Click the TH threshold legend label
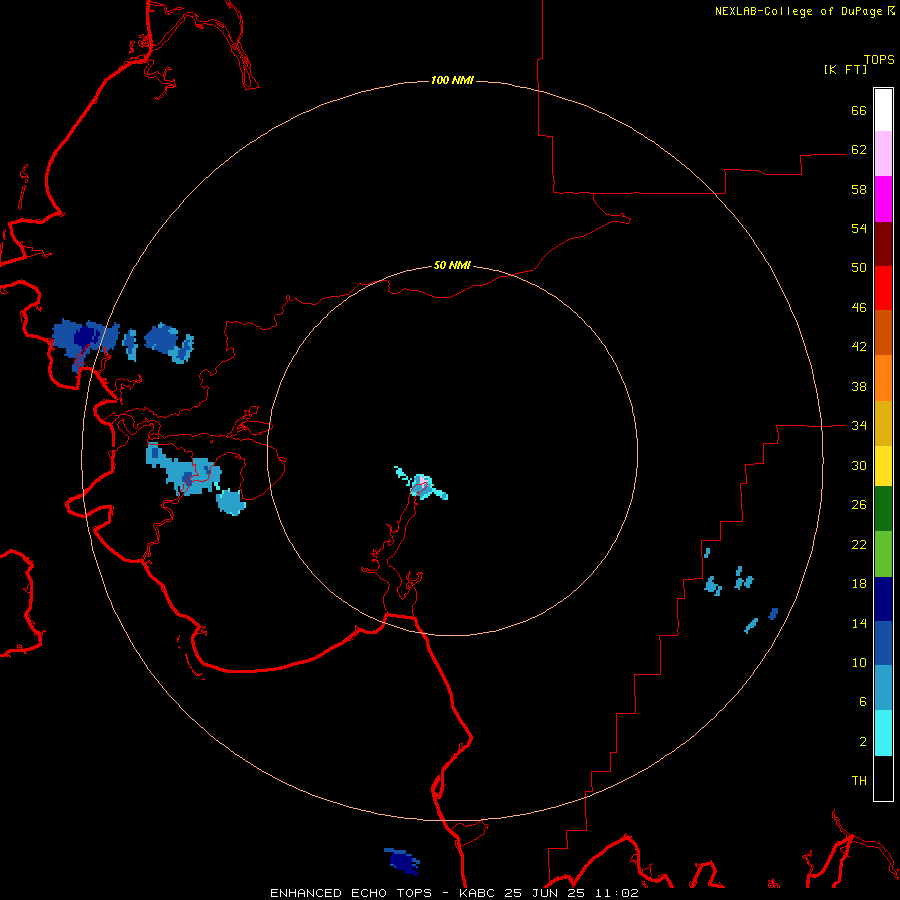This screenshot has width=900, height=900. (x=859, y=781)
